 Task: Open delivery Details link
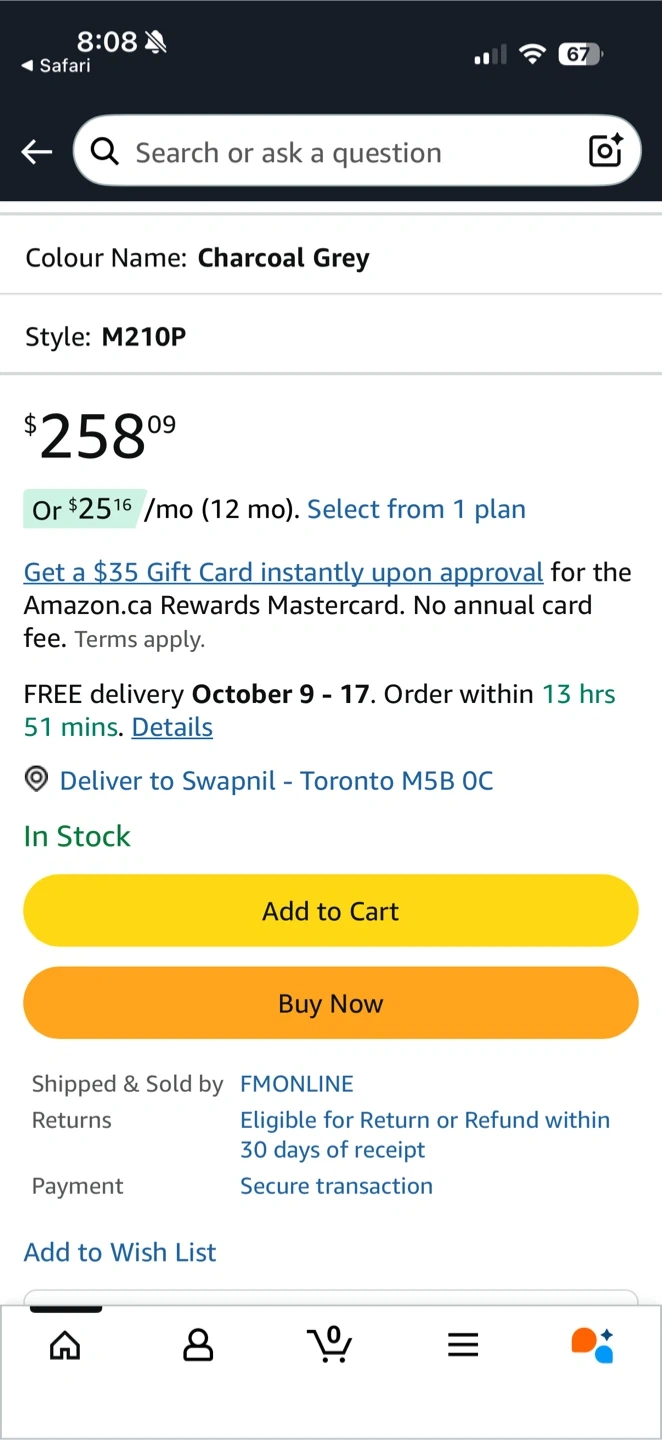172,727
